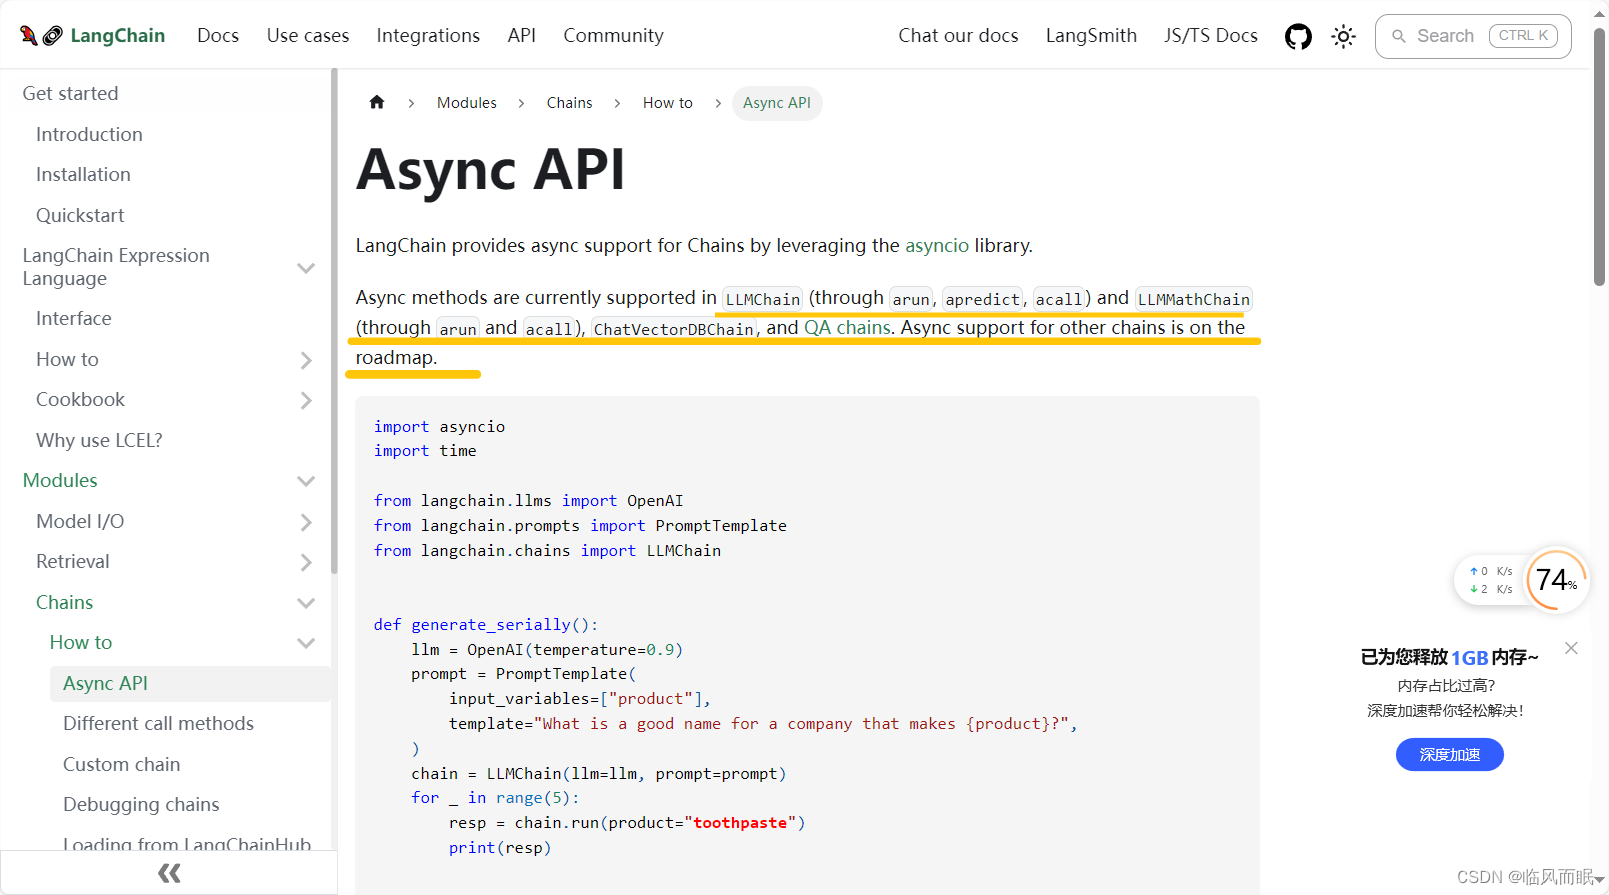Click Chains breadcrumb

click(569, 103)
